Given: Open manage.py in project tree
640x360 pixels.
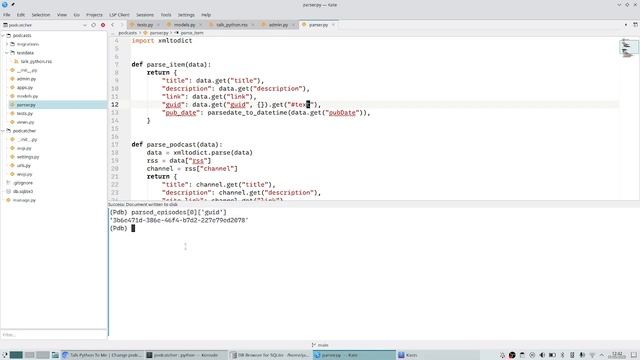Looking at the screenshot, I should (24, 200).
